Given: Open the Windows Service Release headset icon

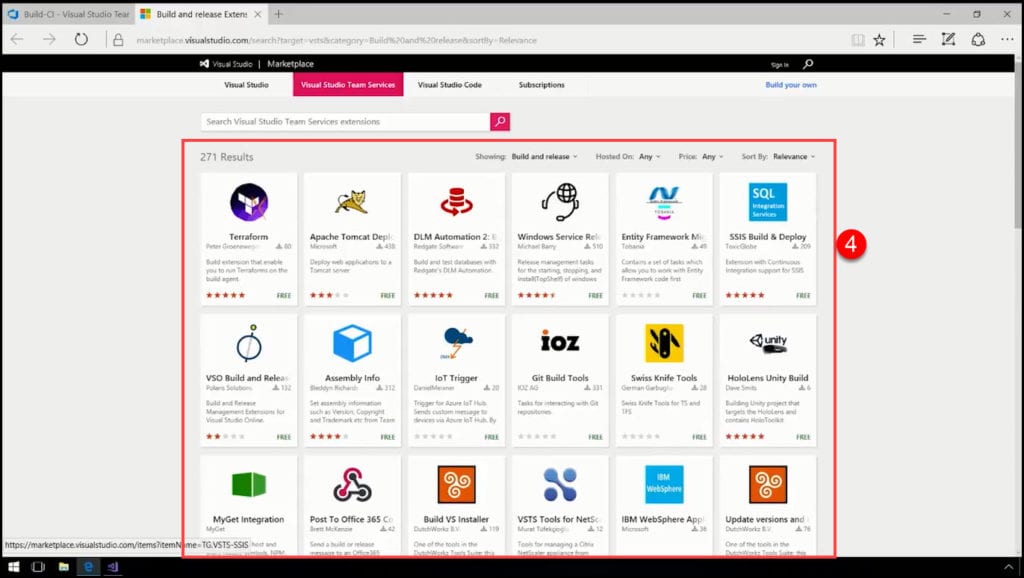Looking at the screenshot, I should coord(560,202).
